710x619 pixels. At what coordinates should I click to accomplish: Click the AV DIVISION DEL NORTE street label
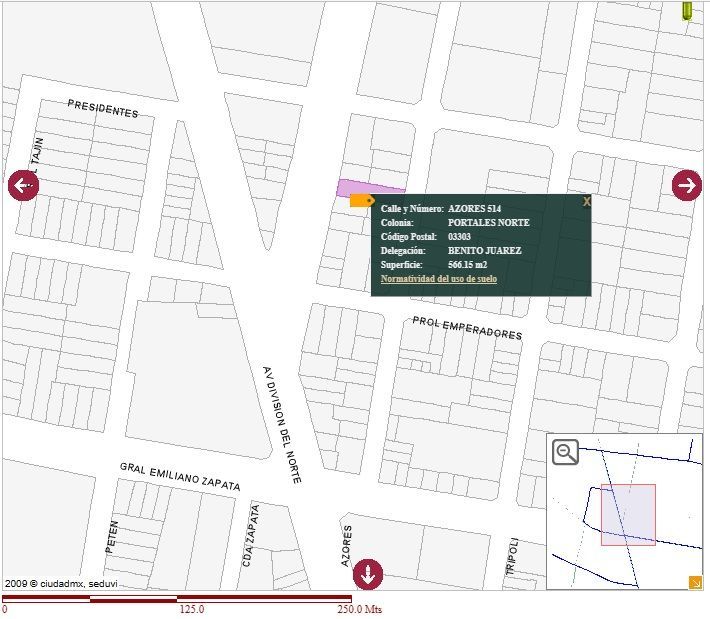(x=282, y=425)
